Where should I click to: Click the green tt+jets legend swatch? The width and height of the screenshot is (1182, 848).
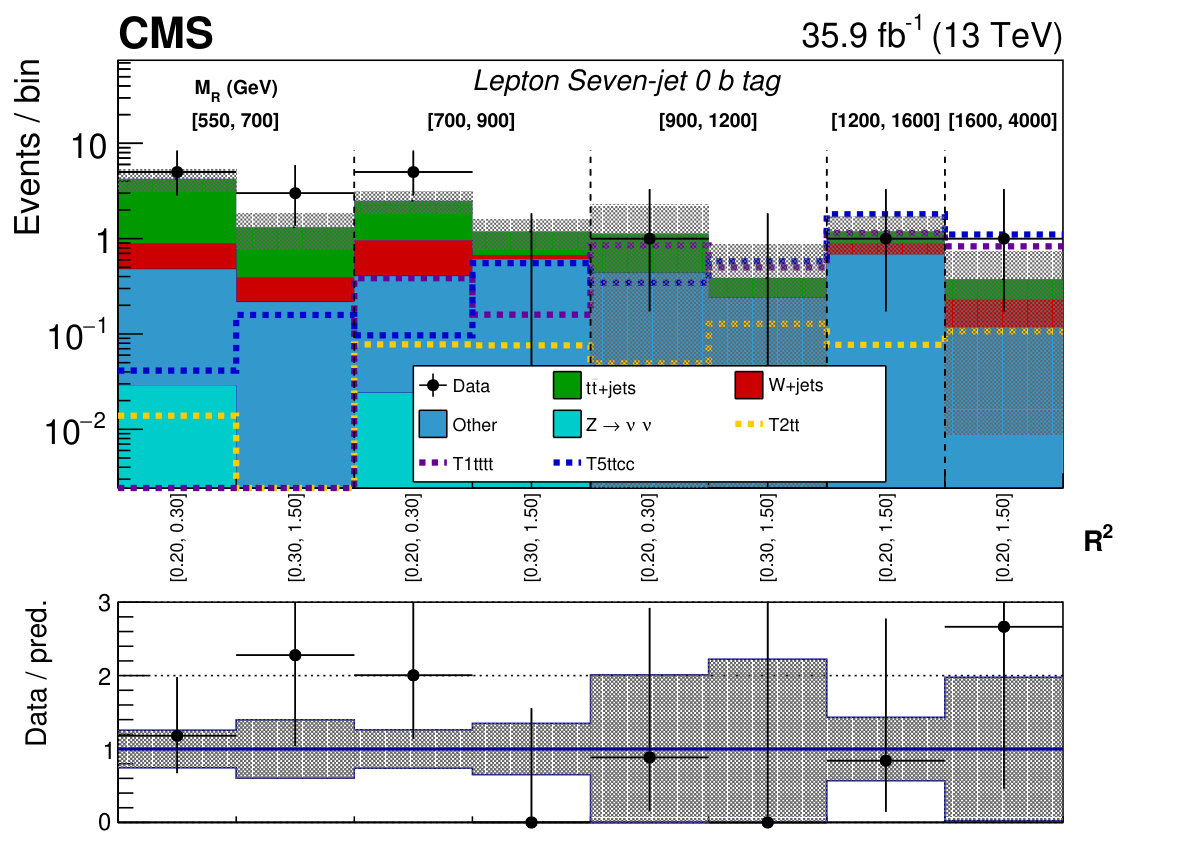click(567, 385)
